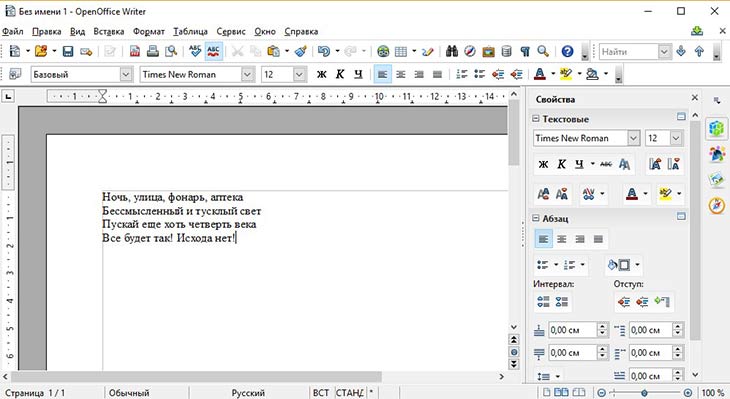Toggle sidebar Strikethrough ABC button
The height and width of the screenshot is (399, 730).
(x=606, y=164)
